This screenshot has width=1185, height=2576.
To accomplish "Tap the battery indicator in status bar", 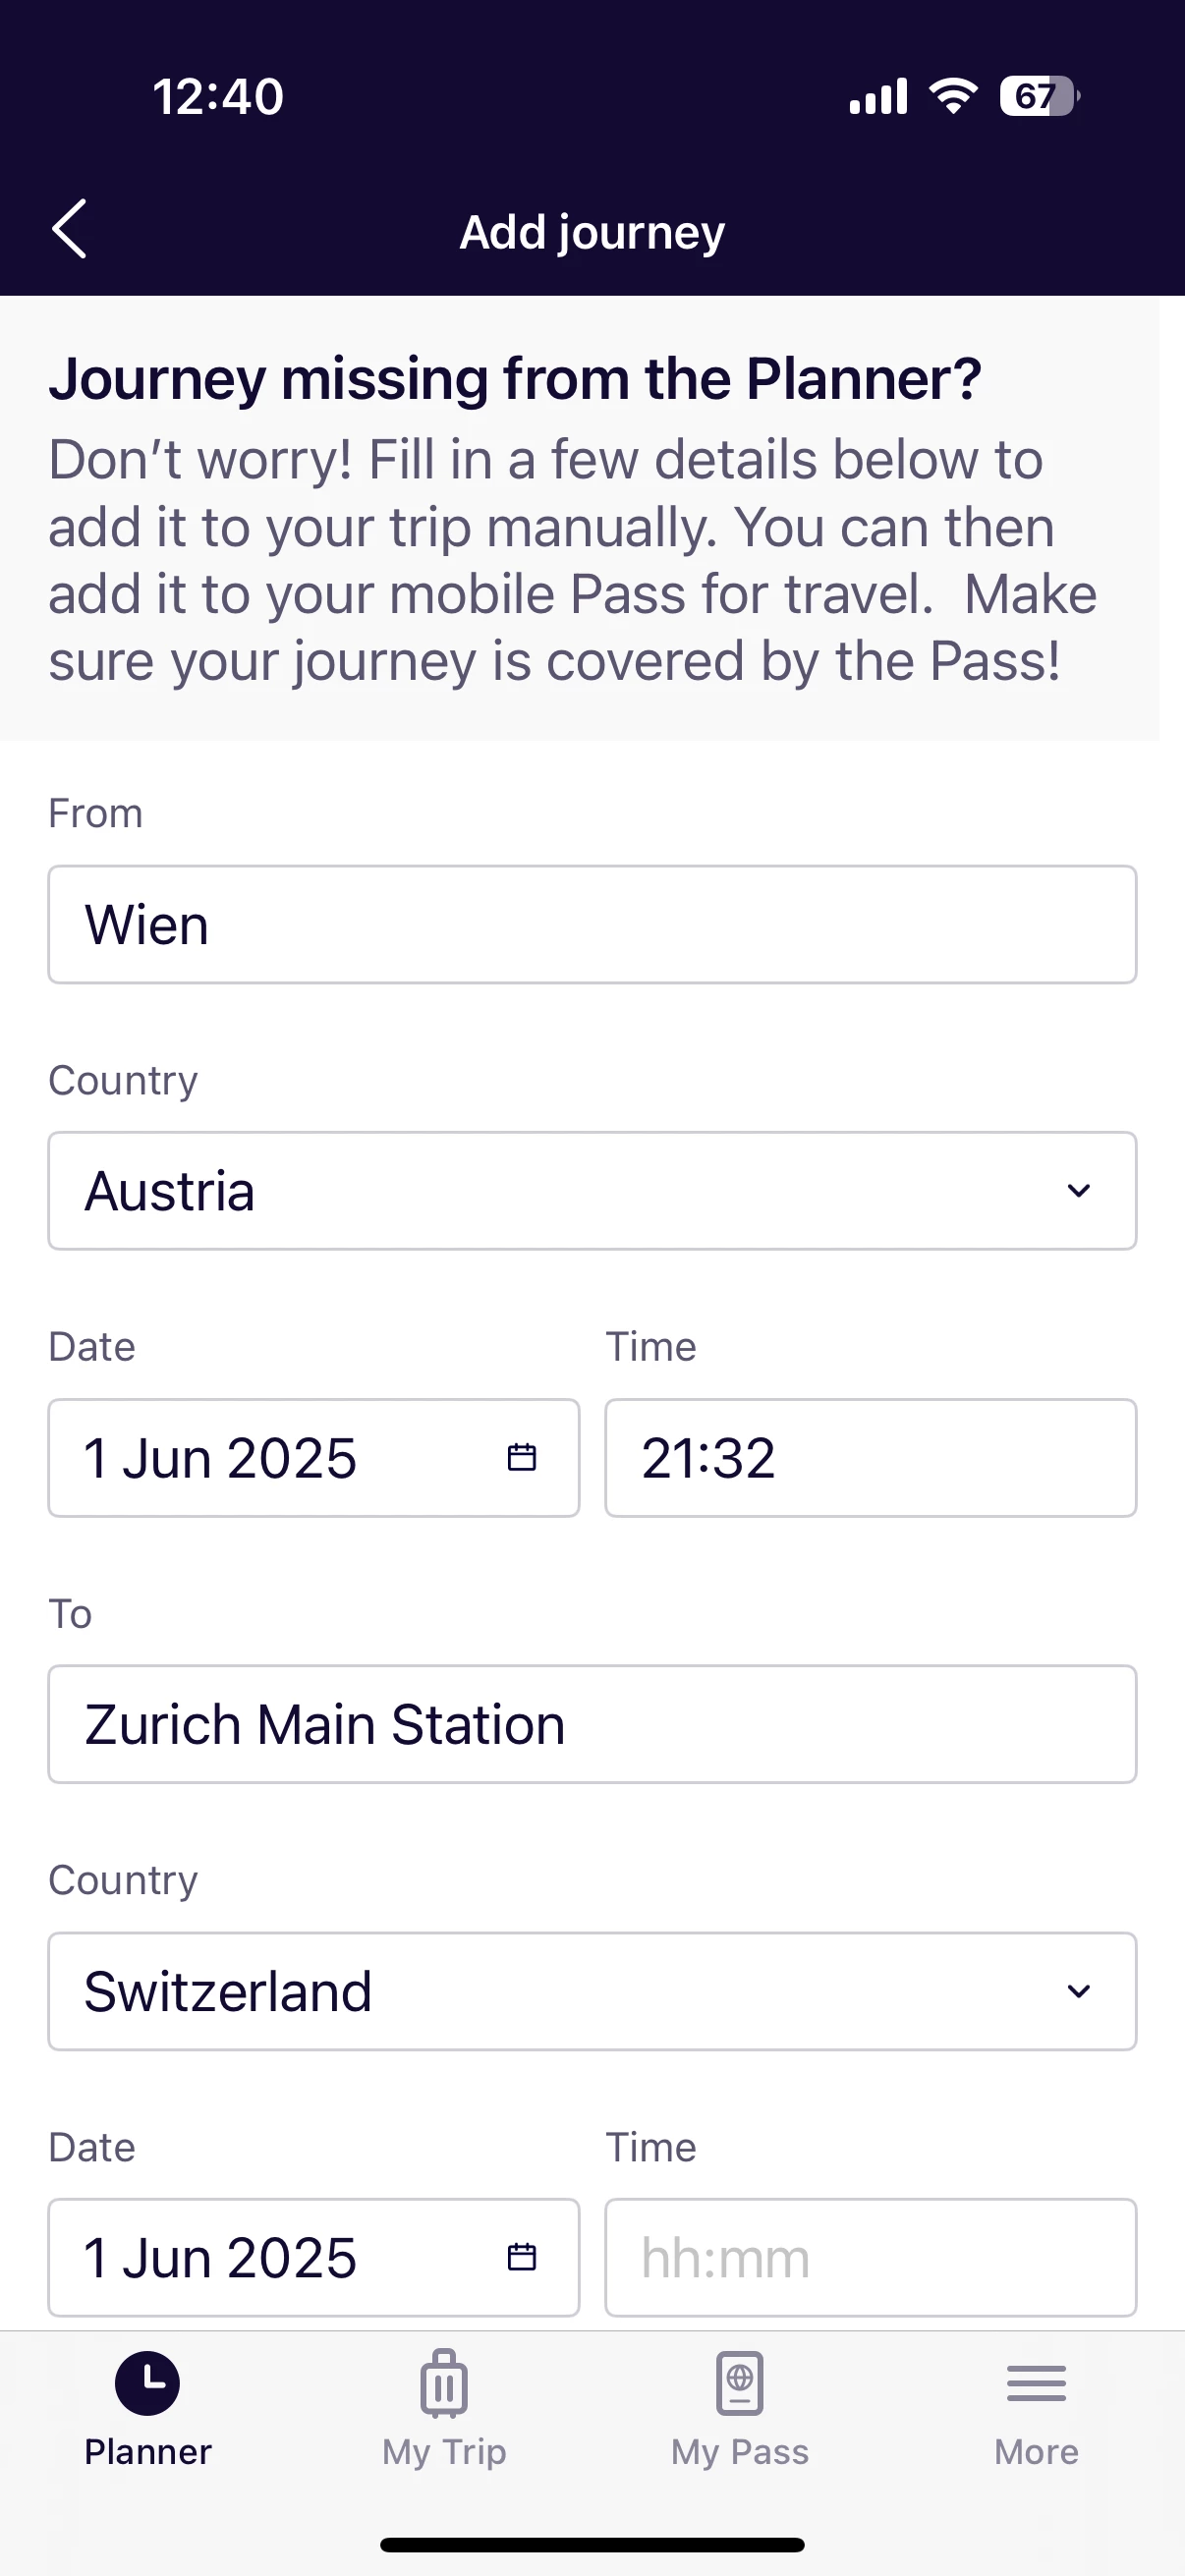I will (x=1039, y=97).
